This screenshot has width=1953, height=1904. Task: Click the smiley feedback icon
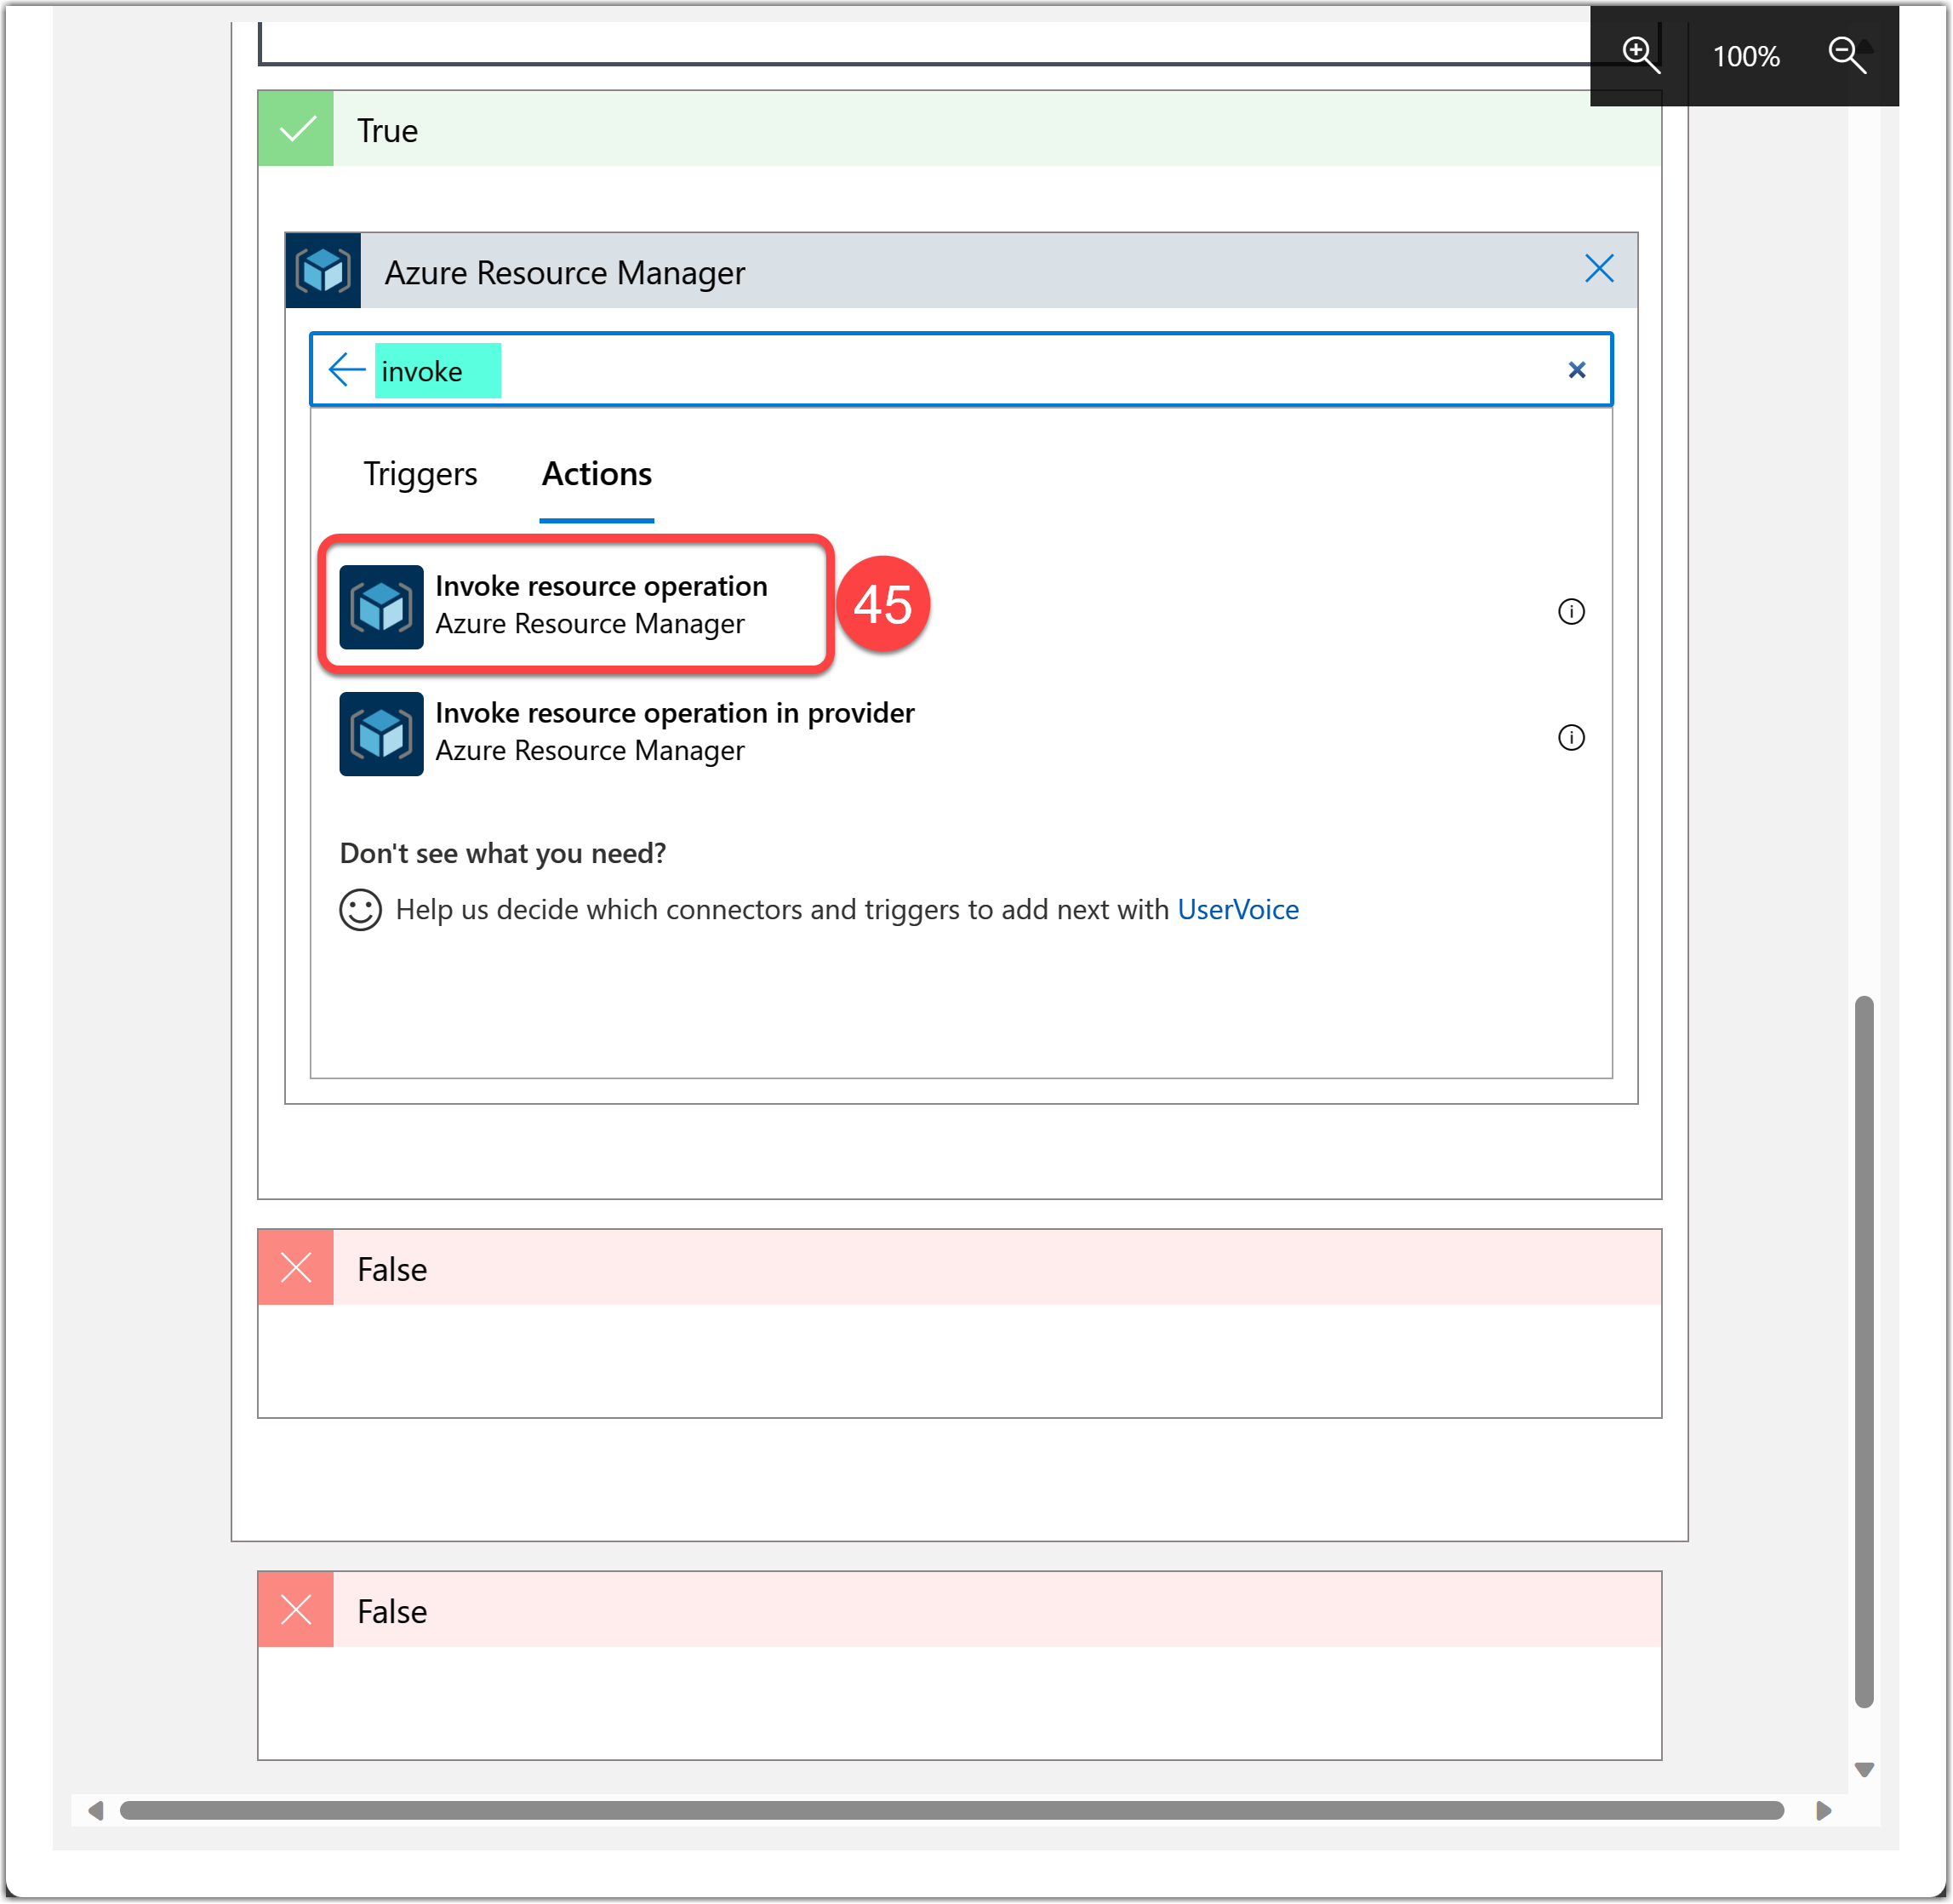click(360, 910)
